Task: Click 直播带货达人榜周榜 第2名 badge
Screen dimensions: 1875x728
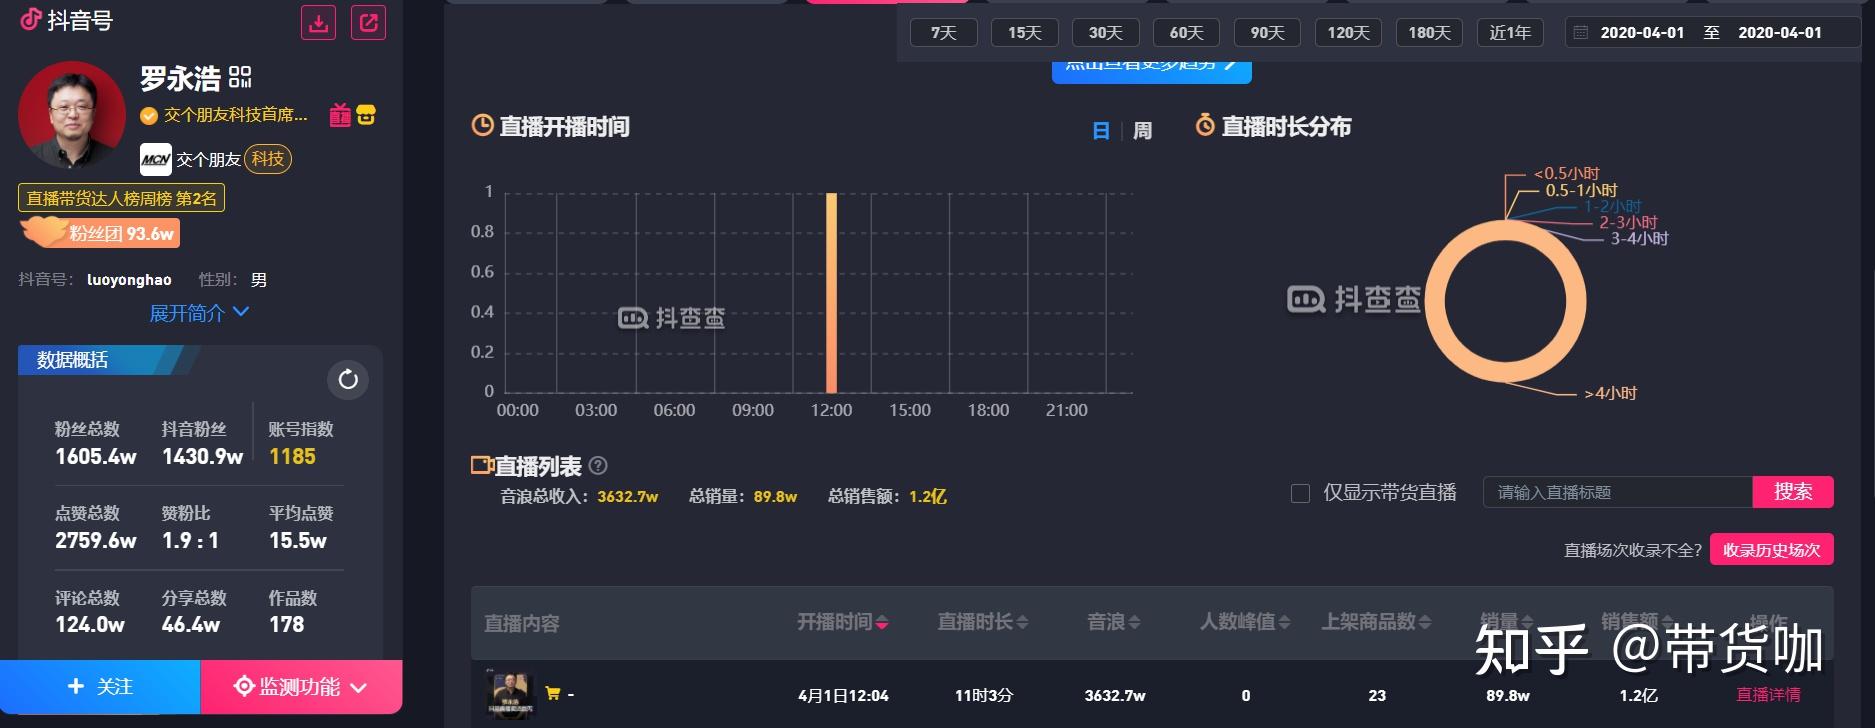Action: [x=121, y=198]
